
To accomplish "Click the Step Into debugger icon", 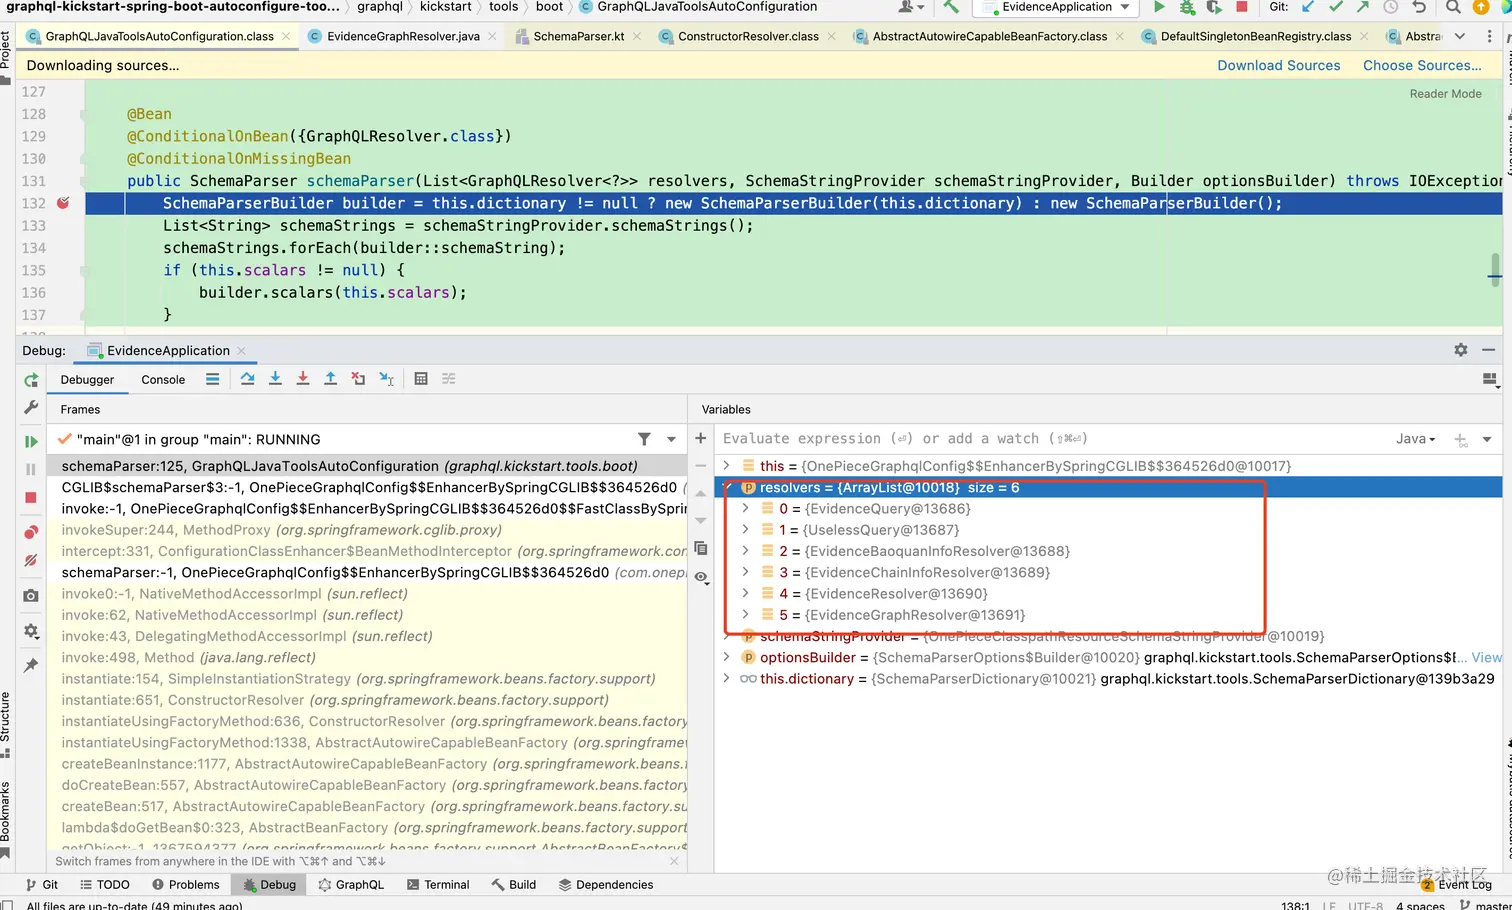I will pos(275,379).
